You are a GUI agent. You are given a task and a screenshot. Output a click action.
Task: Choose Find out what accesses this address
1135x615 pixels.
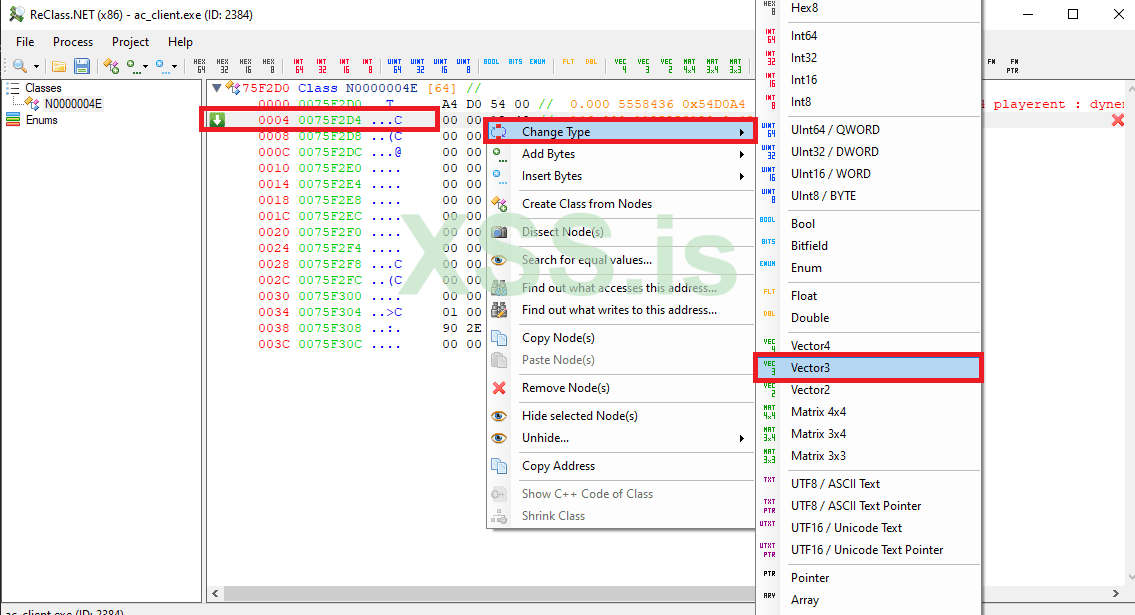[x=620, y=288]
